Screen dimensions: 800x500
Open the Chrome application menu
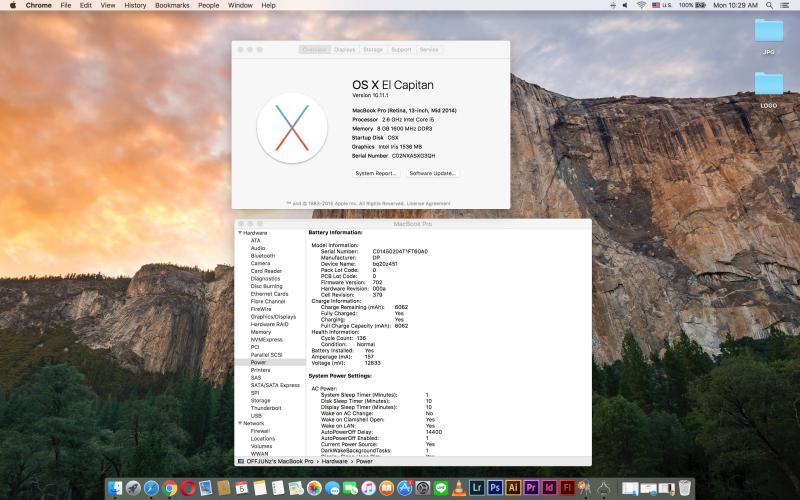pos(38,5)
